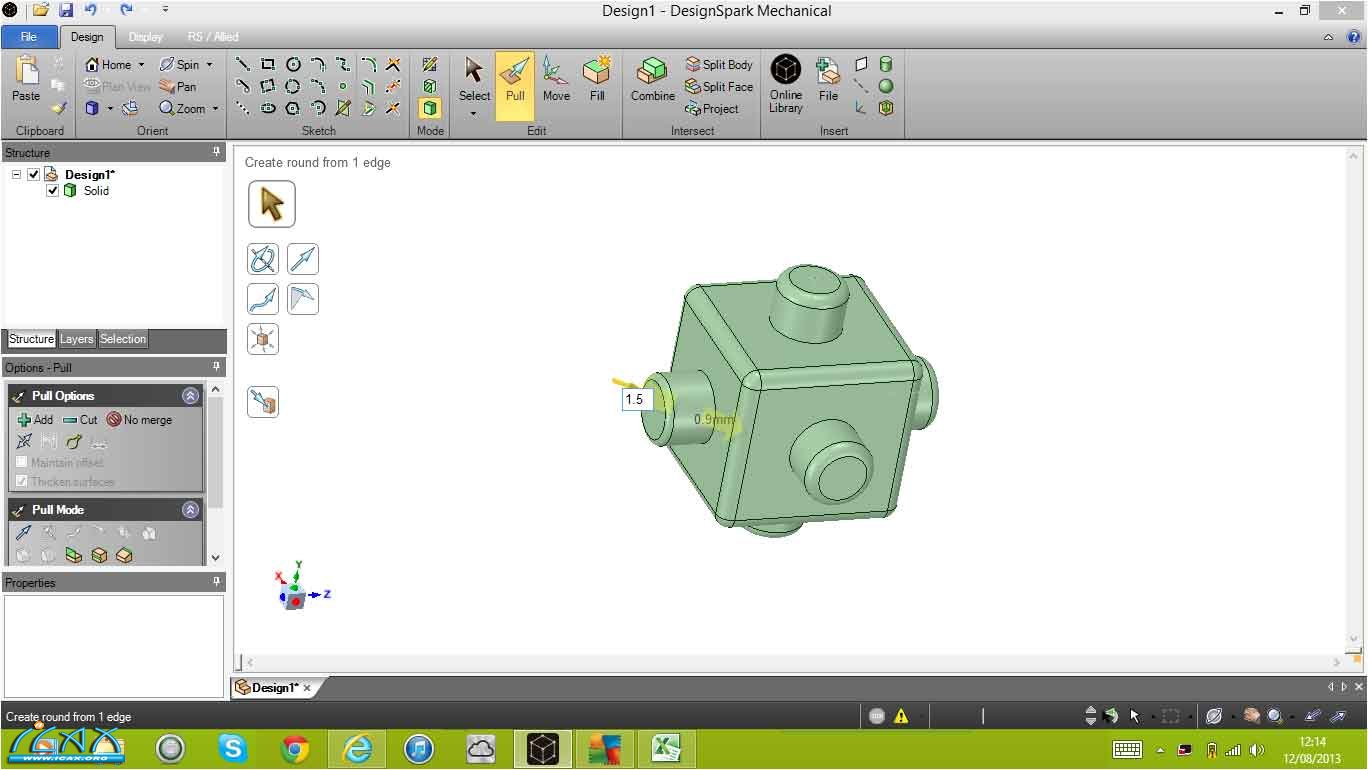Insert a File from ribbon
The height and width of the screenshot is (770, 1368).
(828, 80)
